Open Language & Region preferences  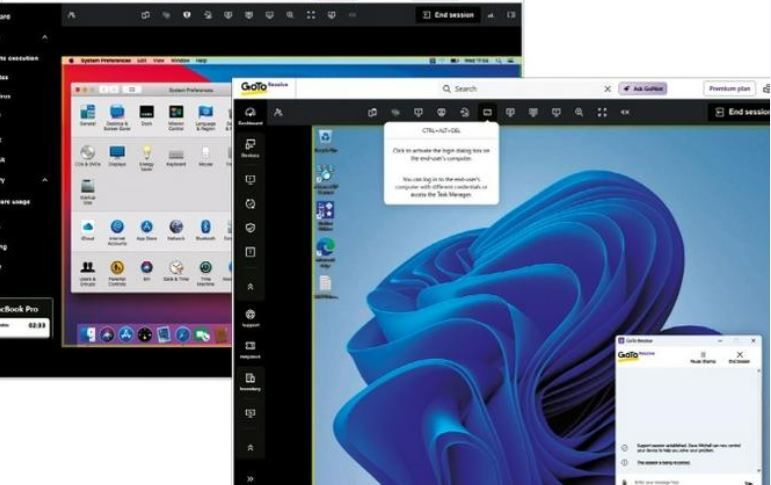pos(206,118)
